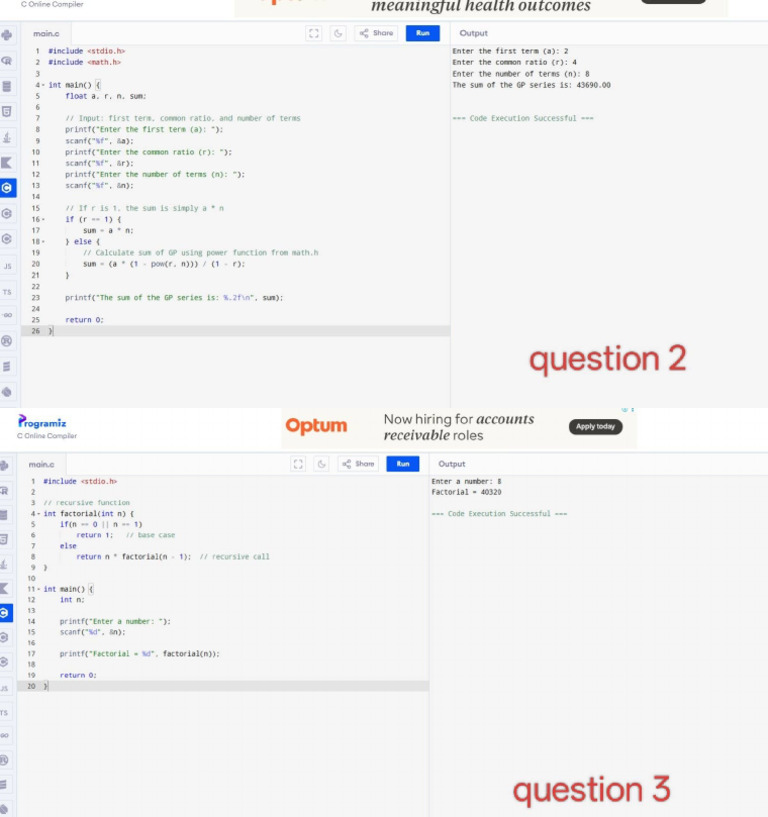
Task: Click 'Code Execution Successful' message in question 3
Action: [499, 514]
